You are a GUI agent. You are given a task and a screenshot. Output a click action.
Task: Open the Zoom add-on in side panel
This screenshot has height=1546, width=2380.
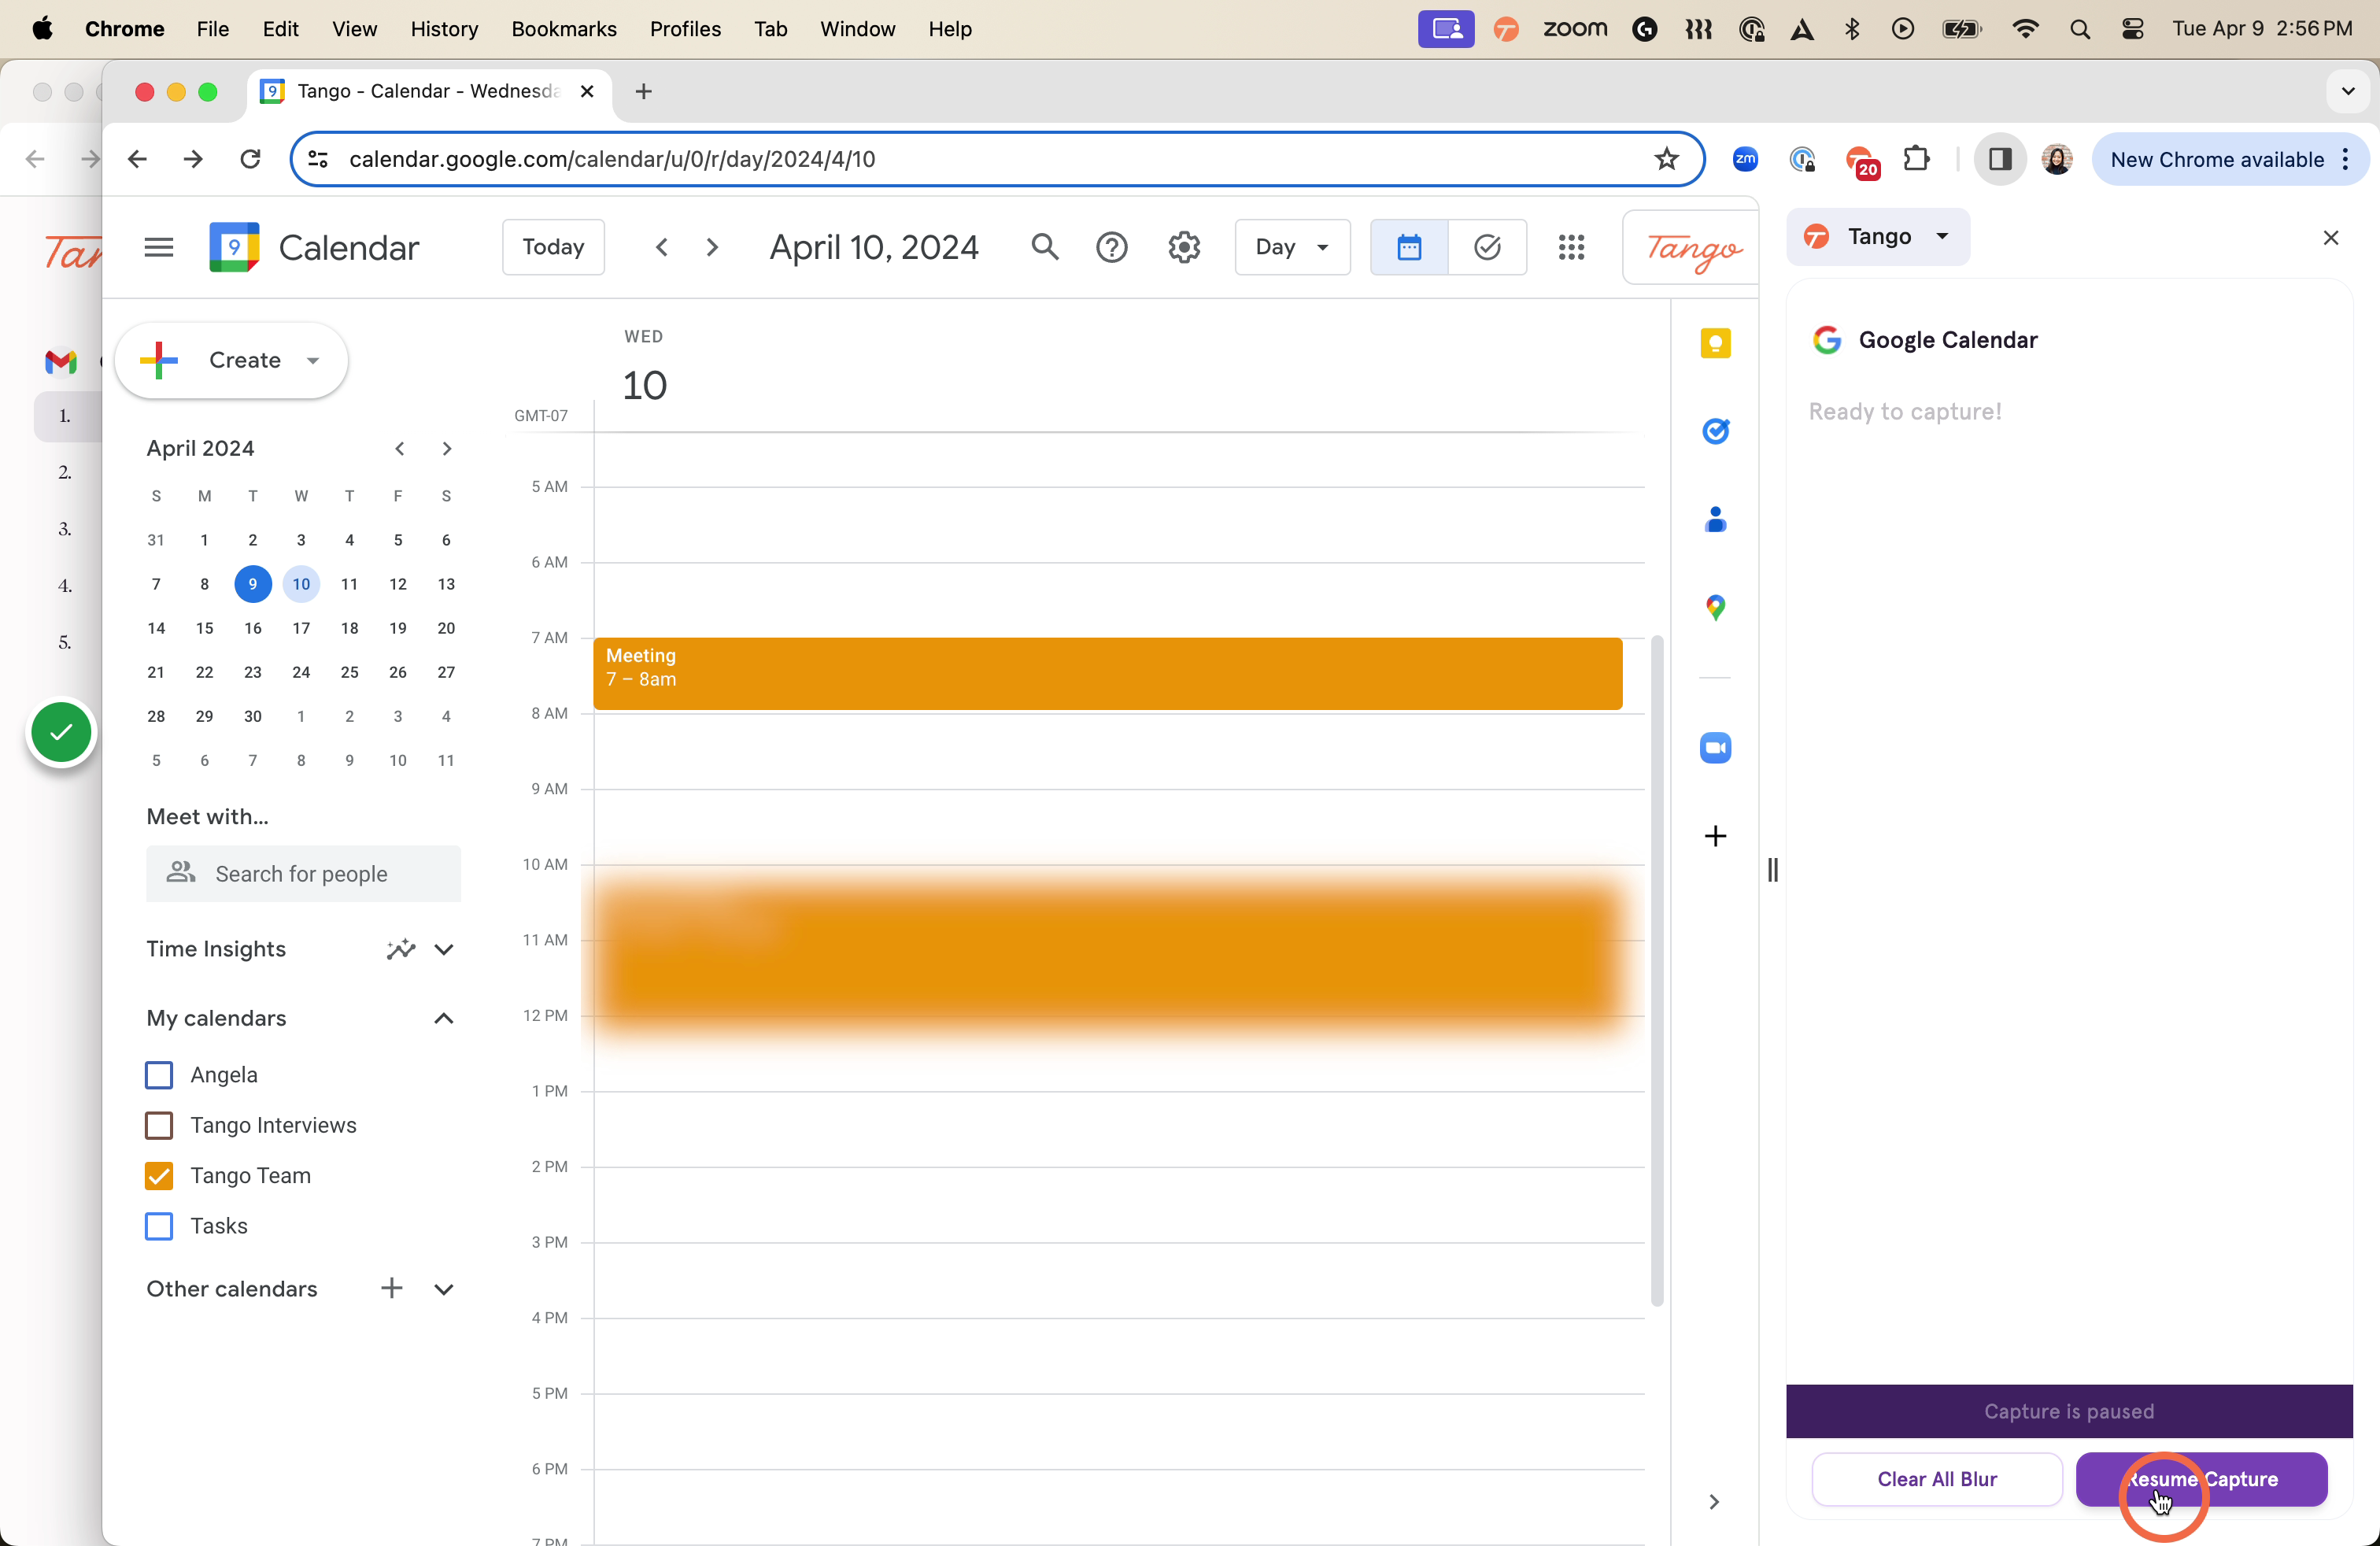point(1715,747)
